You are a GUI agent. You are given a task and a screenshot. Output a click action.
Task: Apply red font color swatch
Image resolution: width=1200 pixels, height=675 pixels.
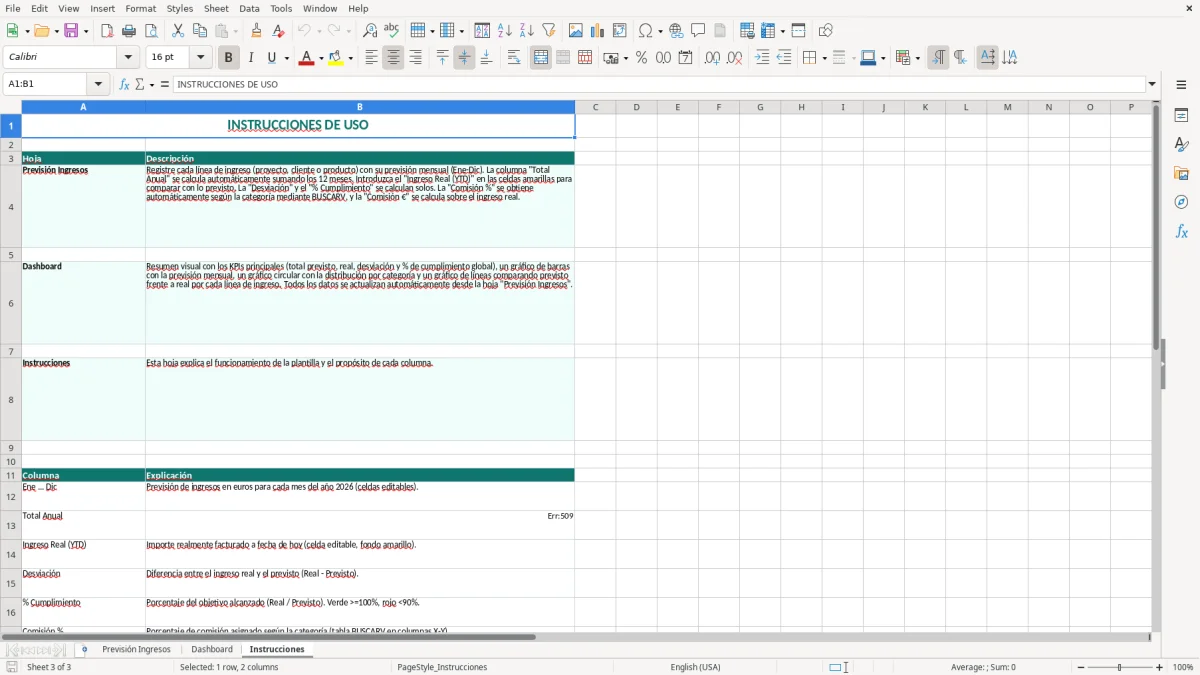305,58
